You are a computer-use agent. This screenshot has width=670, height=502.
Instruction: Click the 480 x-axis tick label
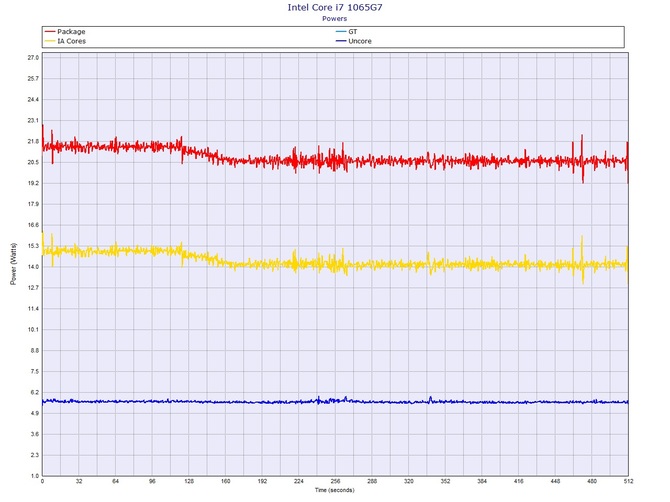pyautogui.click(x=592, y=481)
